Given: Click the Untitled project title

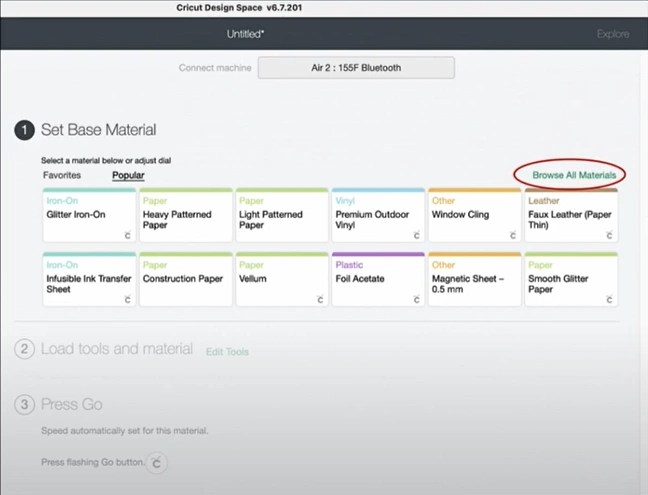Looking at the screenshot, I should point(245,34).
